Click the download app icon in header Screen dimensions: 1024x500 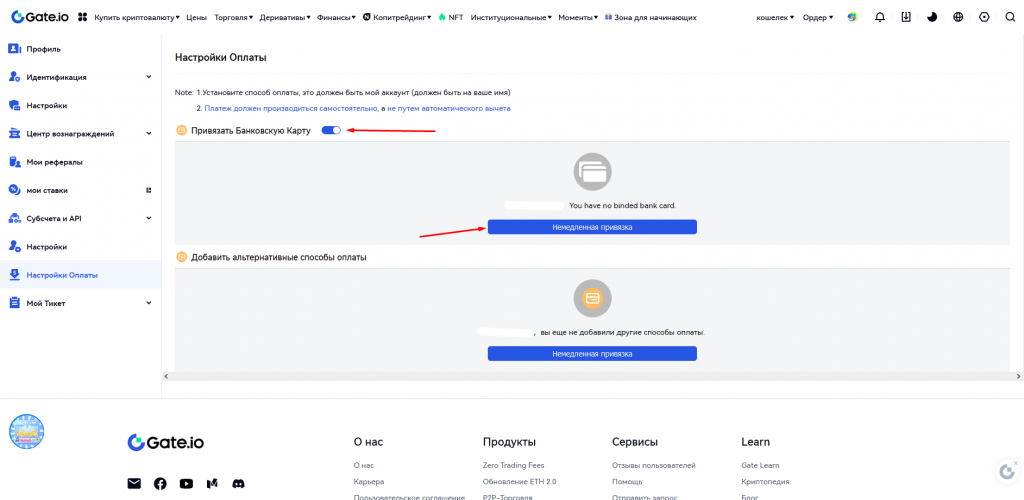[x=906, y=17]
